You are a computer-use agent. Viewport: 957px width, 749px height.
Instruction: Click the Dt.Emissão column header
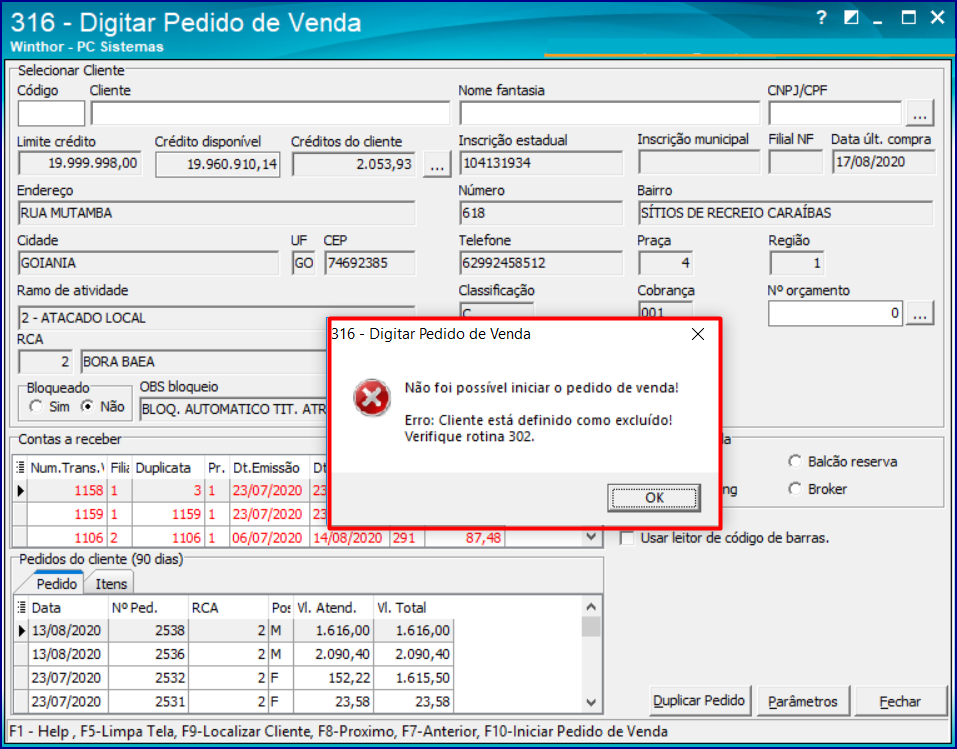point(269,468)
